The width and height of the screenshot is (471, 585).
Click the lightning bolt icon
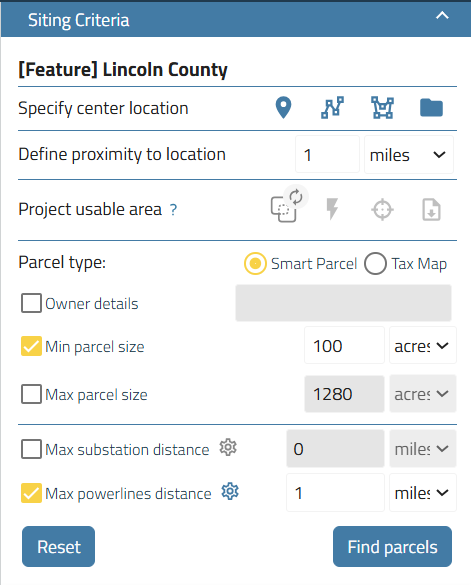332,209
